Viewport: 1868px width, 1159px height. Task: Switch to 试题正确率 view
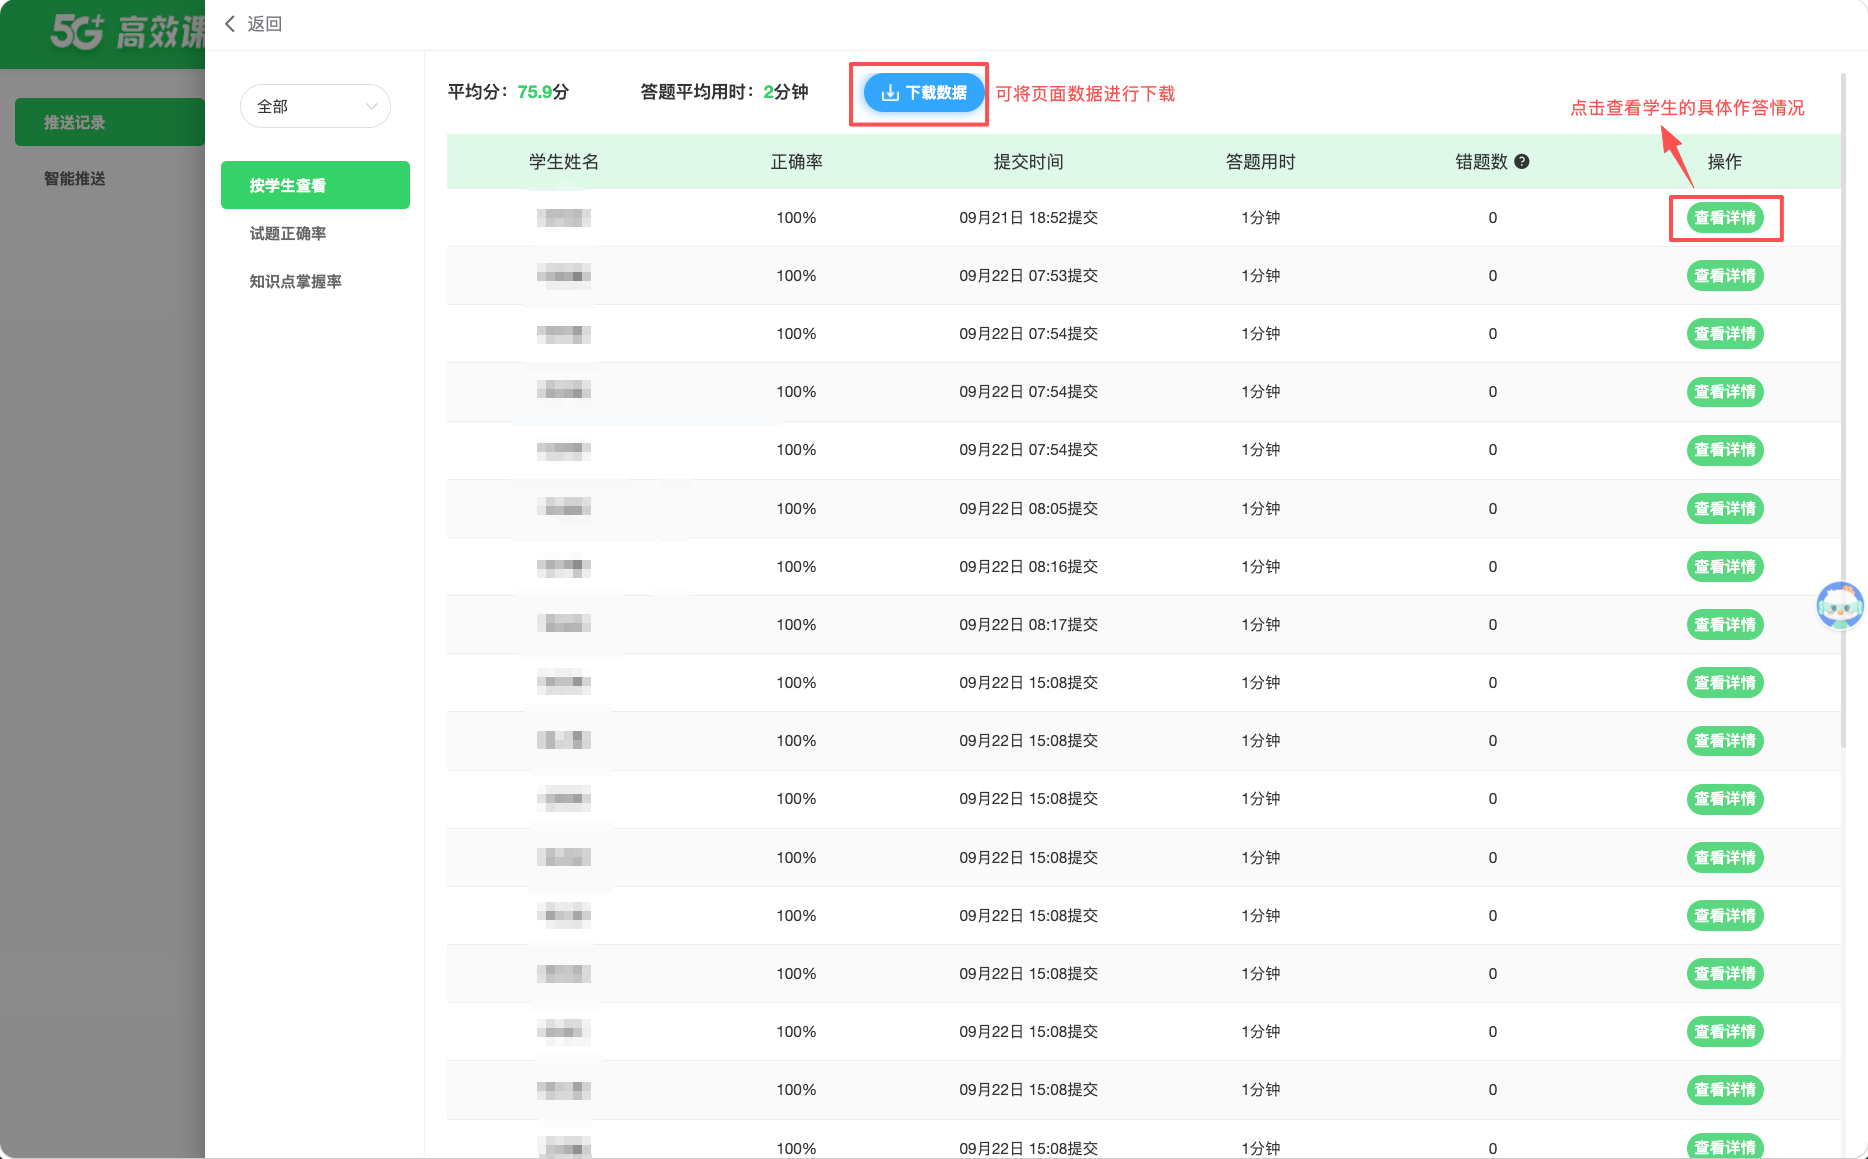click(288, 233)
